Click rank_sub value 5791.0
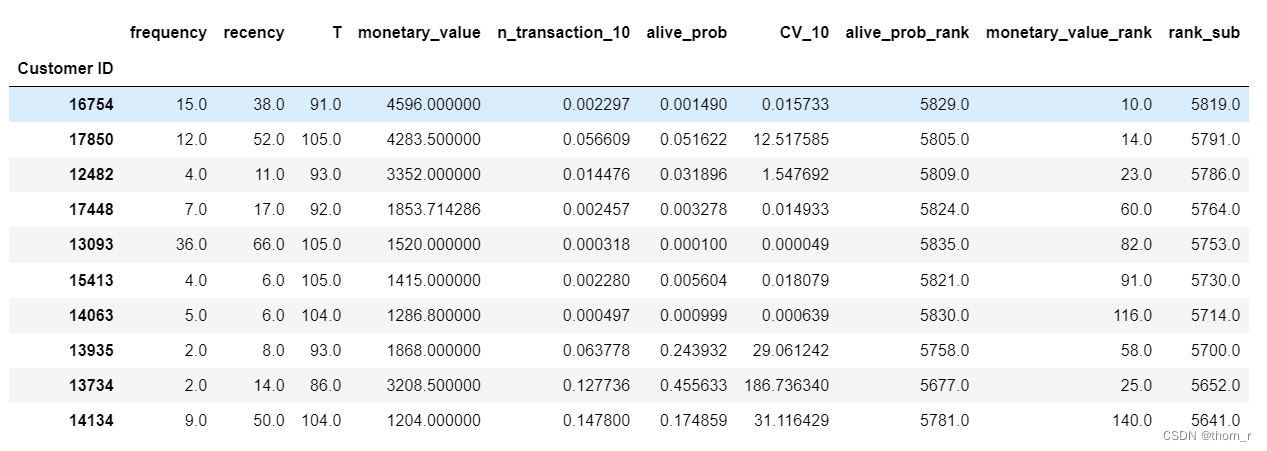 pos(1216,139)
